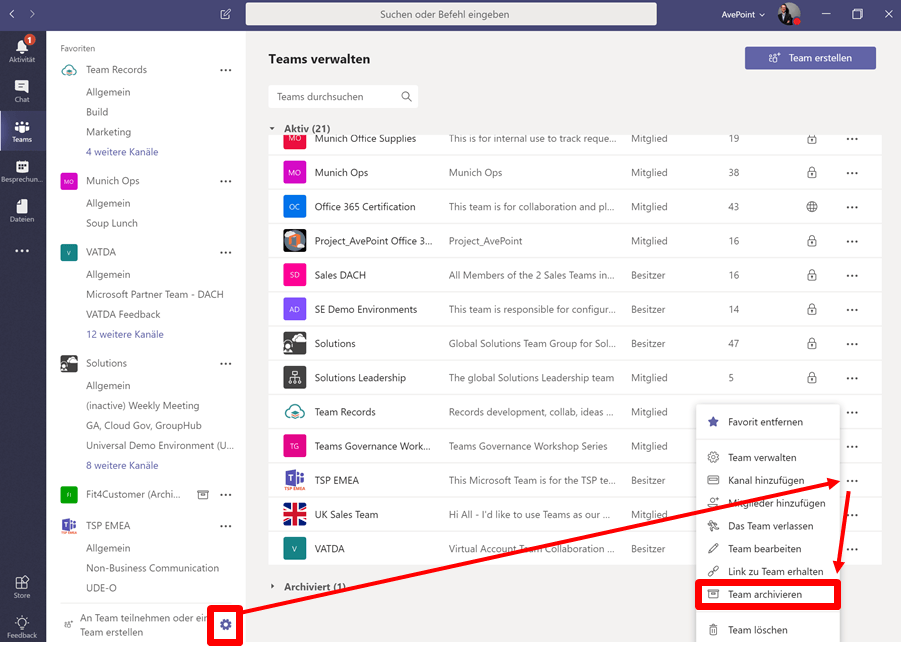This screenshot has height=646, width=901.
Task: Click the search magnifier in Teams durchsuchen
Action: tap(406, 97)
